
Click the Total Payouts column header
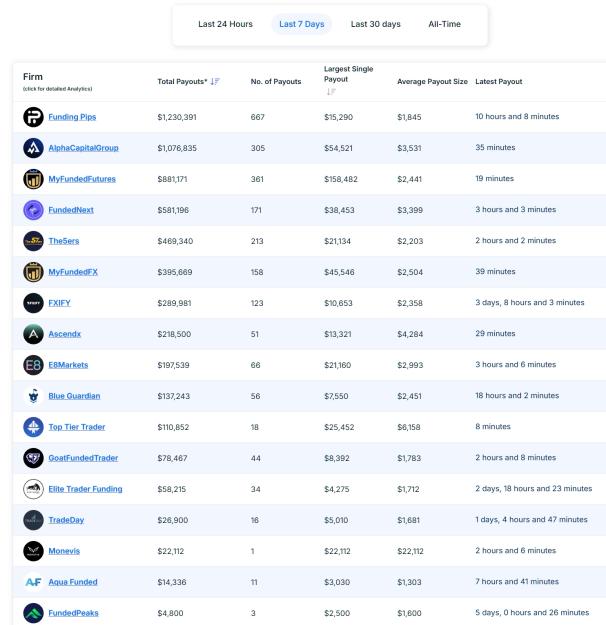(182, 81)
